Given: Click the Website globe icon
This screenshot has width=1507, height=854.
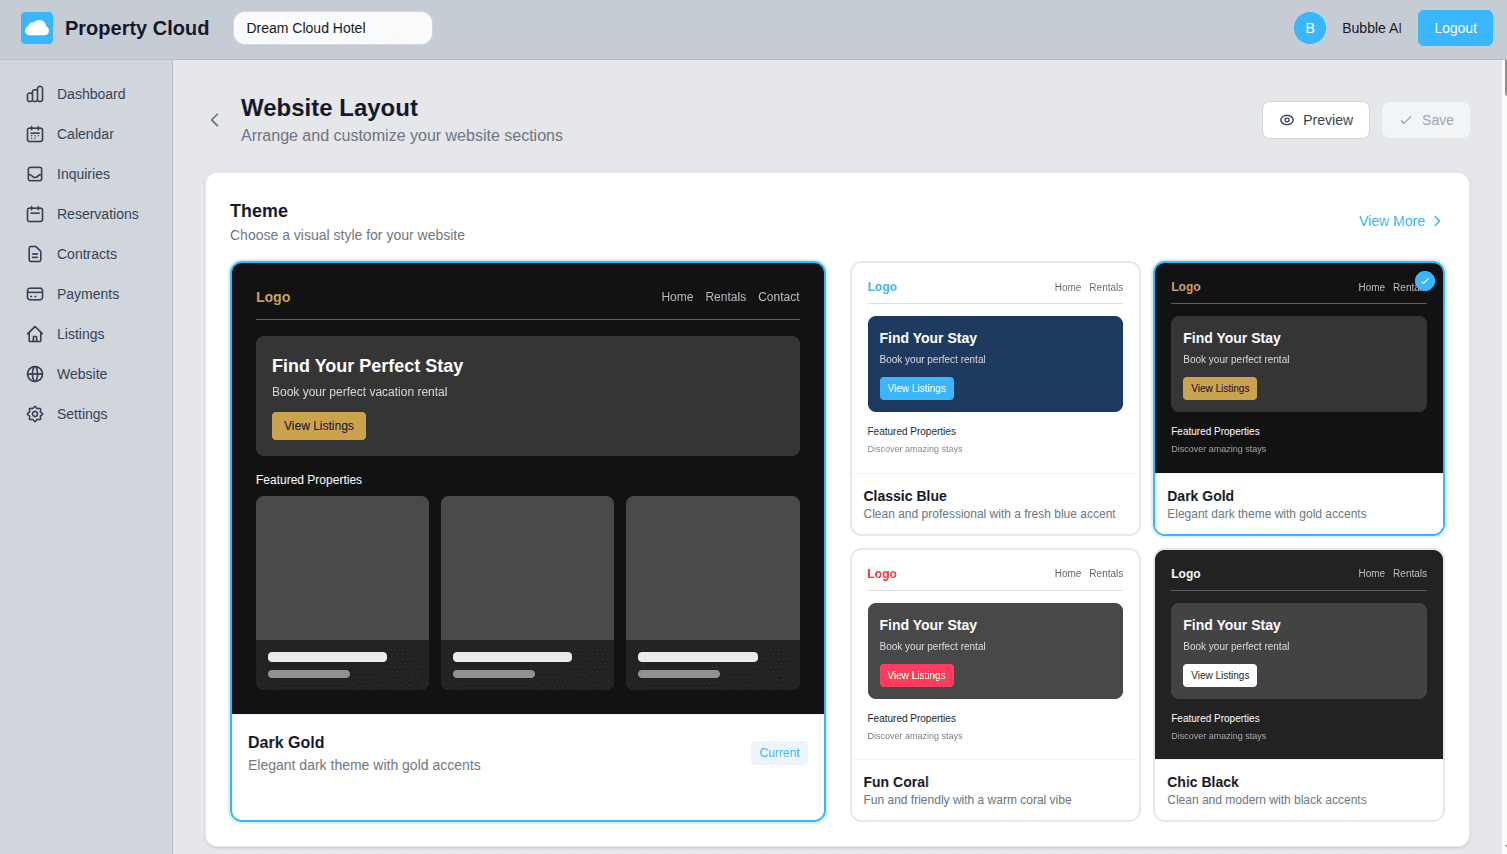Looking at the screenshot, I should (x=35, y=374).
